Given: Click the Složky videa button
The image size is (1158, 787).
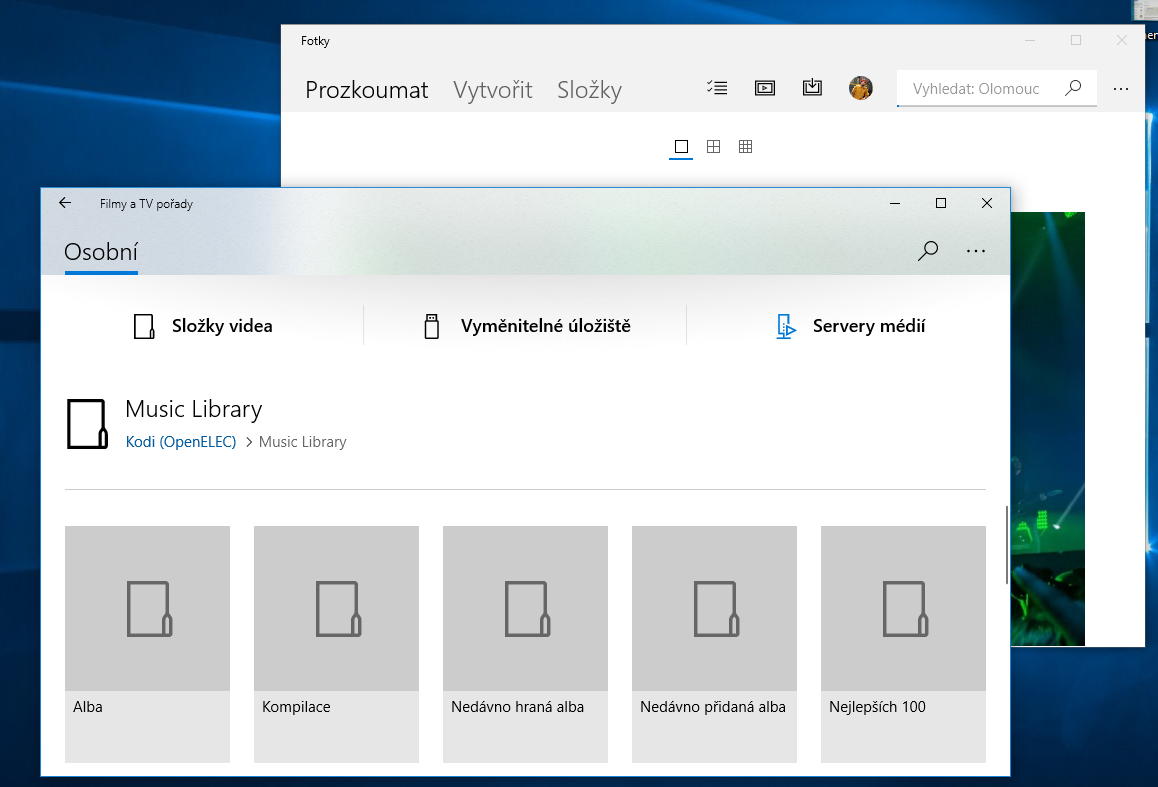Looking at the screenshot, I should tap(203, 326).
